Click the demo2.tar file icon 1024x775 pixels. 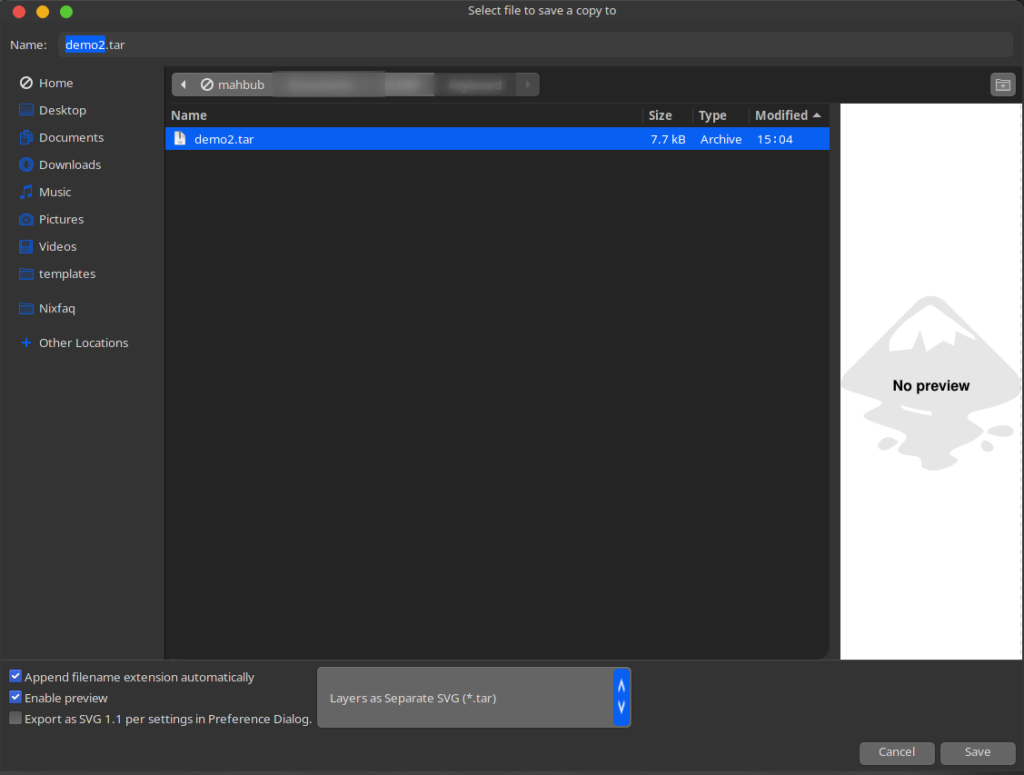(179, 138)
